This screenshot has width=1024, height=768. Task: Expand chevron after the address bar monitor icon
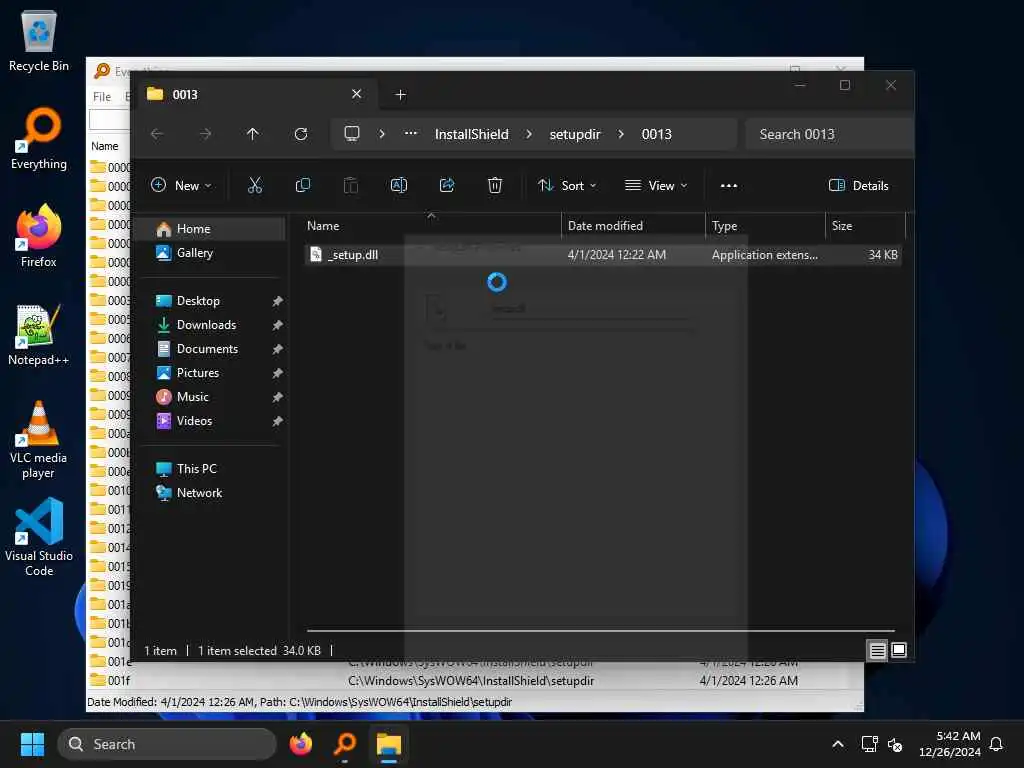(x=382, y=134)
